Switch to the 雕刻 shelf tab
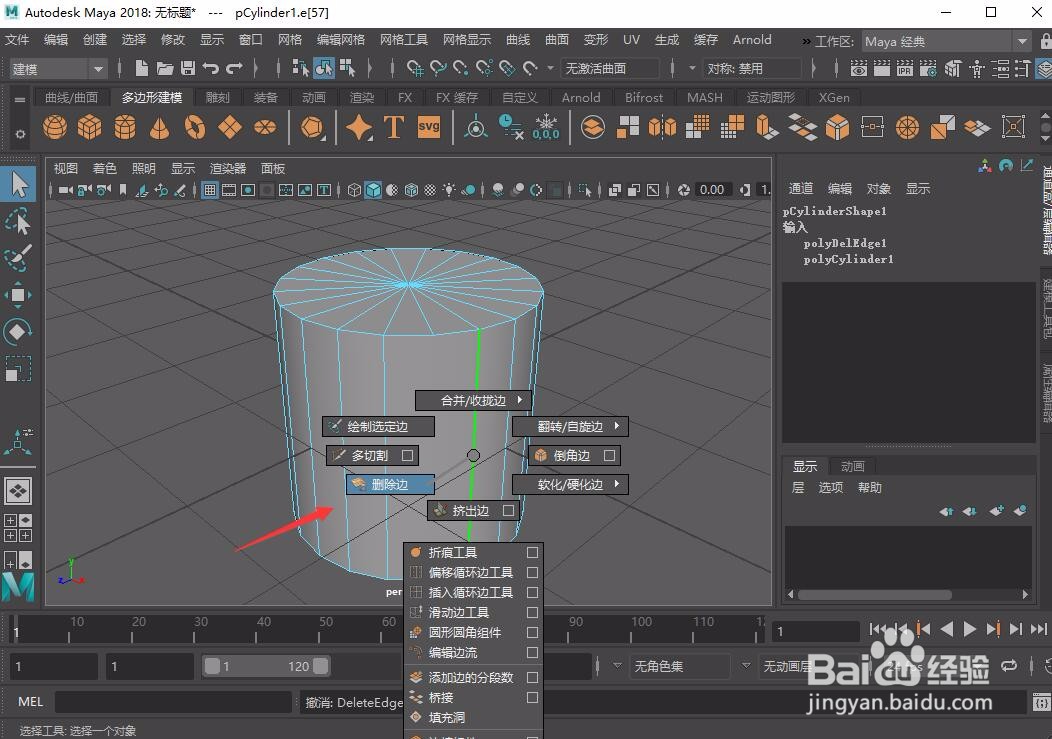This screenshot has height=739, width=1052. point(217,97)
